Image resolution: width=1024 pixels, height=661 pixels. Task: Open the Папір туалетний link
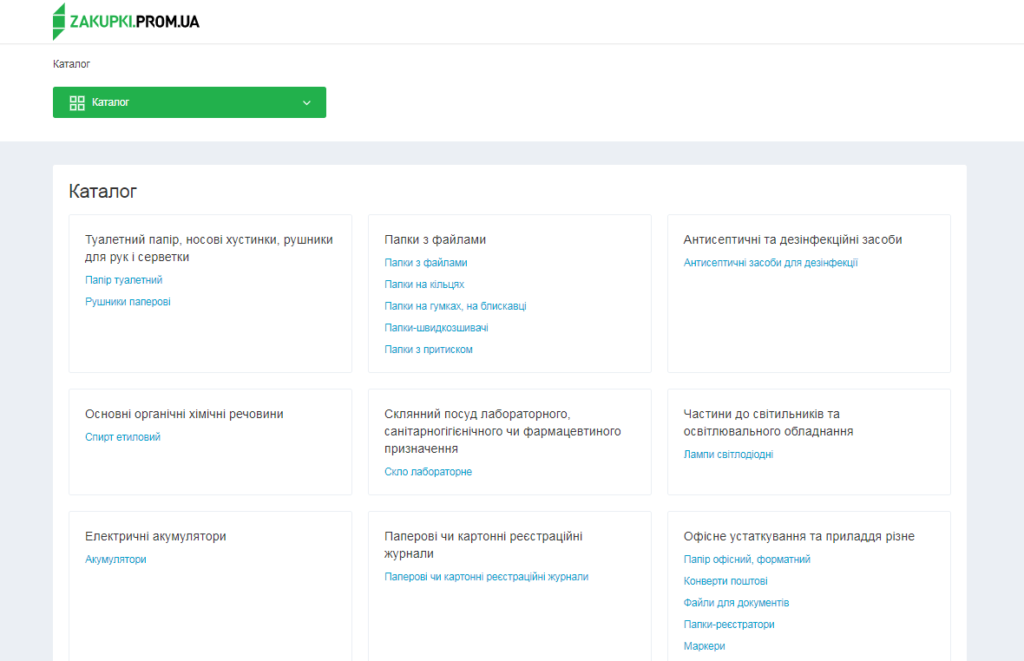pos(124,280)
